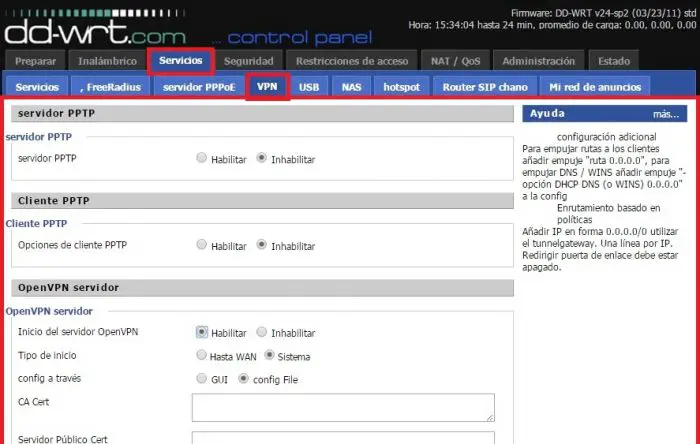The image size is (700, 444).
Task: Open the NAS sub-tab
Action: pyautogui.click(x=351, y=87)
